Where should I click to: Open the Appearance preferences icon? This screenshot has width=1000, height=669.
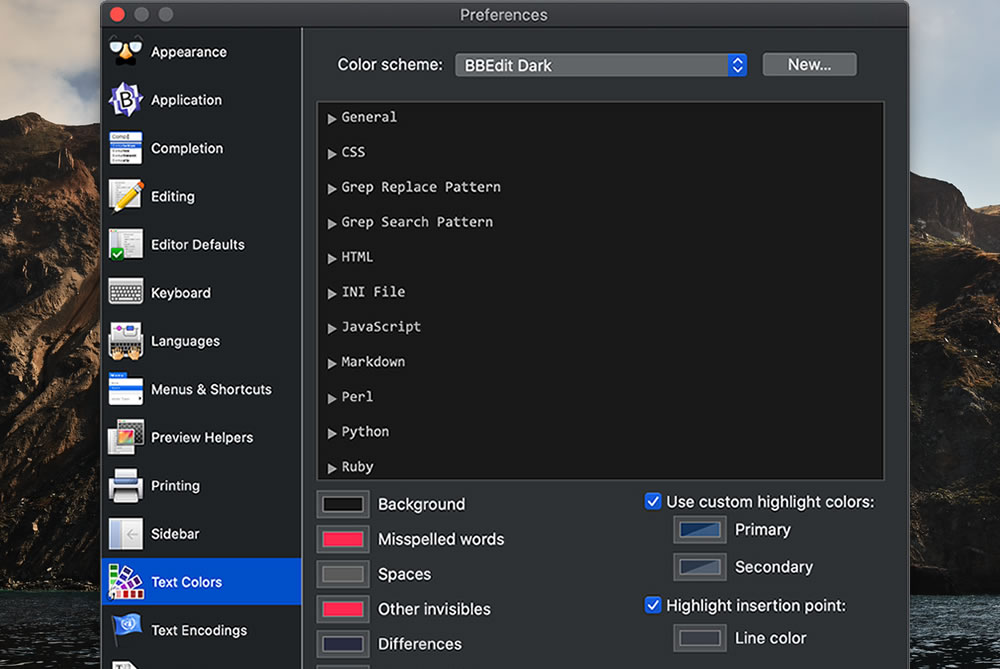tap(126, 51)
